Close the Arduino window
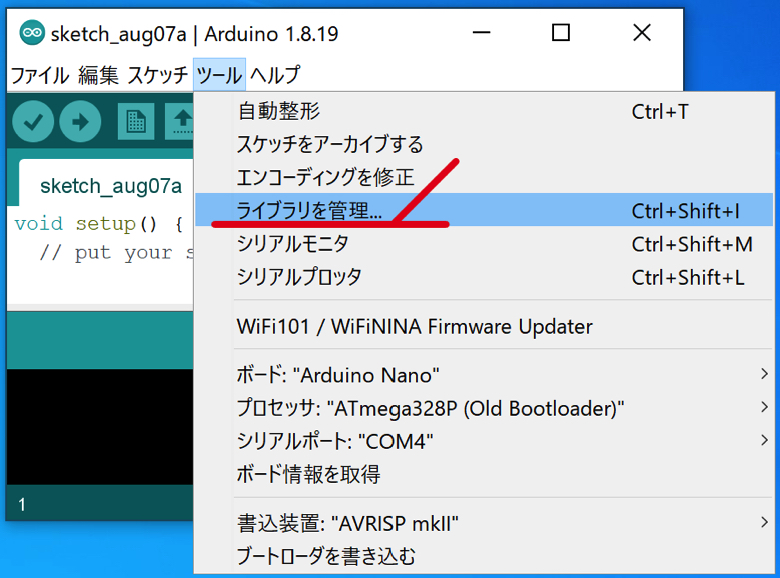Screen dimensions: 780x578 (x=642, y=33)
